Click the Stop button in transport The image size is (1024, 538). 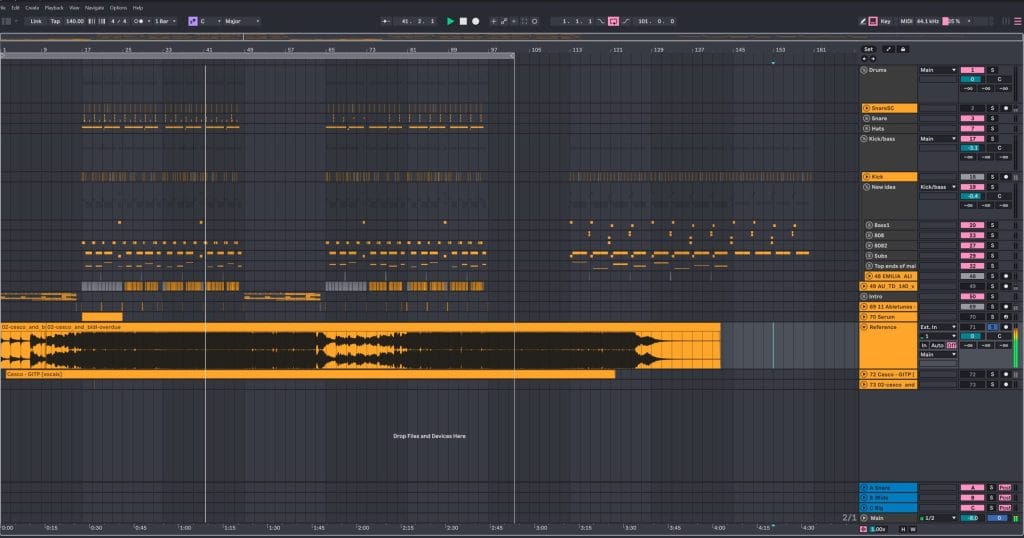tap(463, 20)
